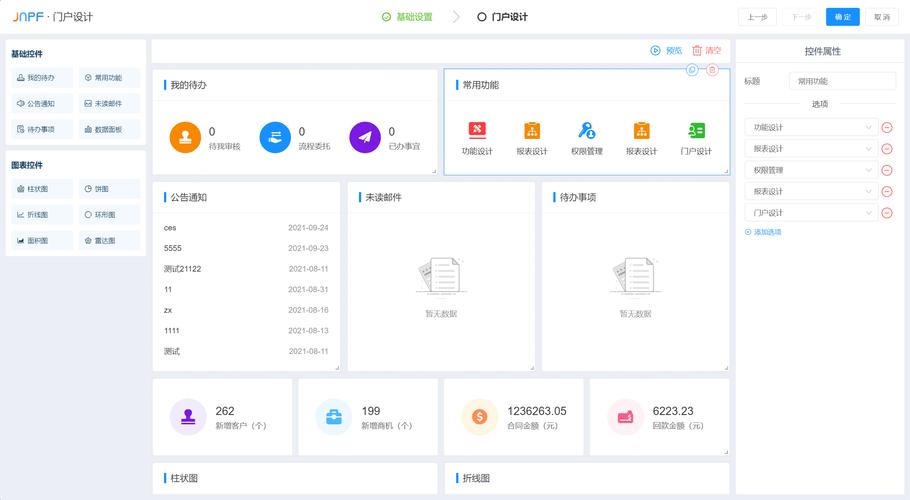Screen dimensions: 910x500
Task: Copy the selected 常用功能 widget
Action: [692, 69]
